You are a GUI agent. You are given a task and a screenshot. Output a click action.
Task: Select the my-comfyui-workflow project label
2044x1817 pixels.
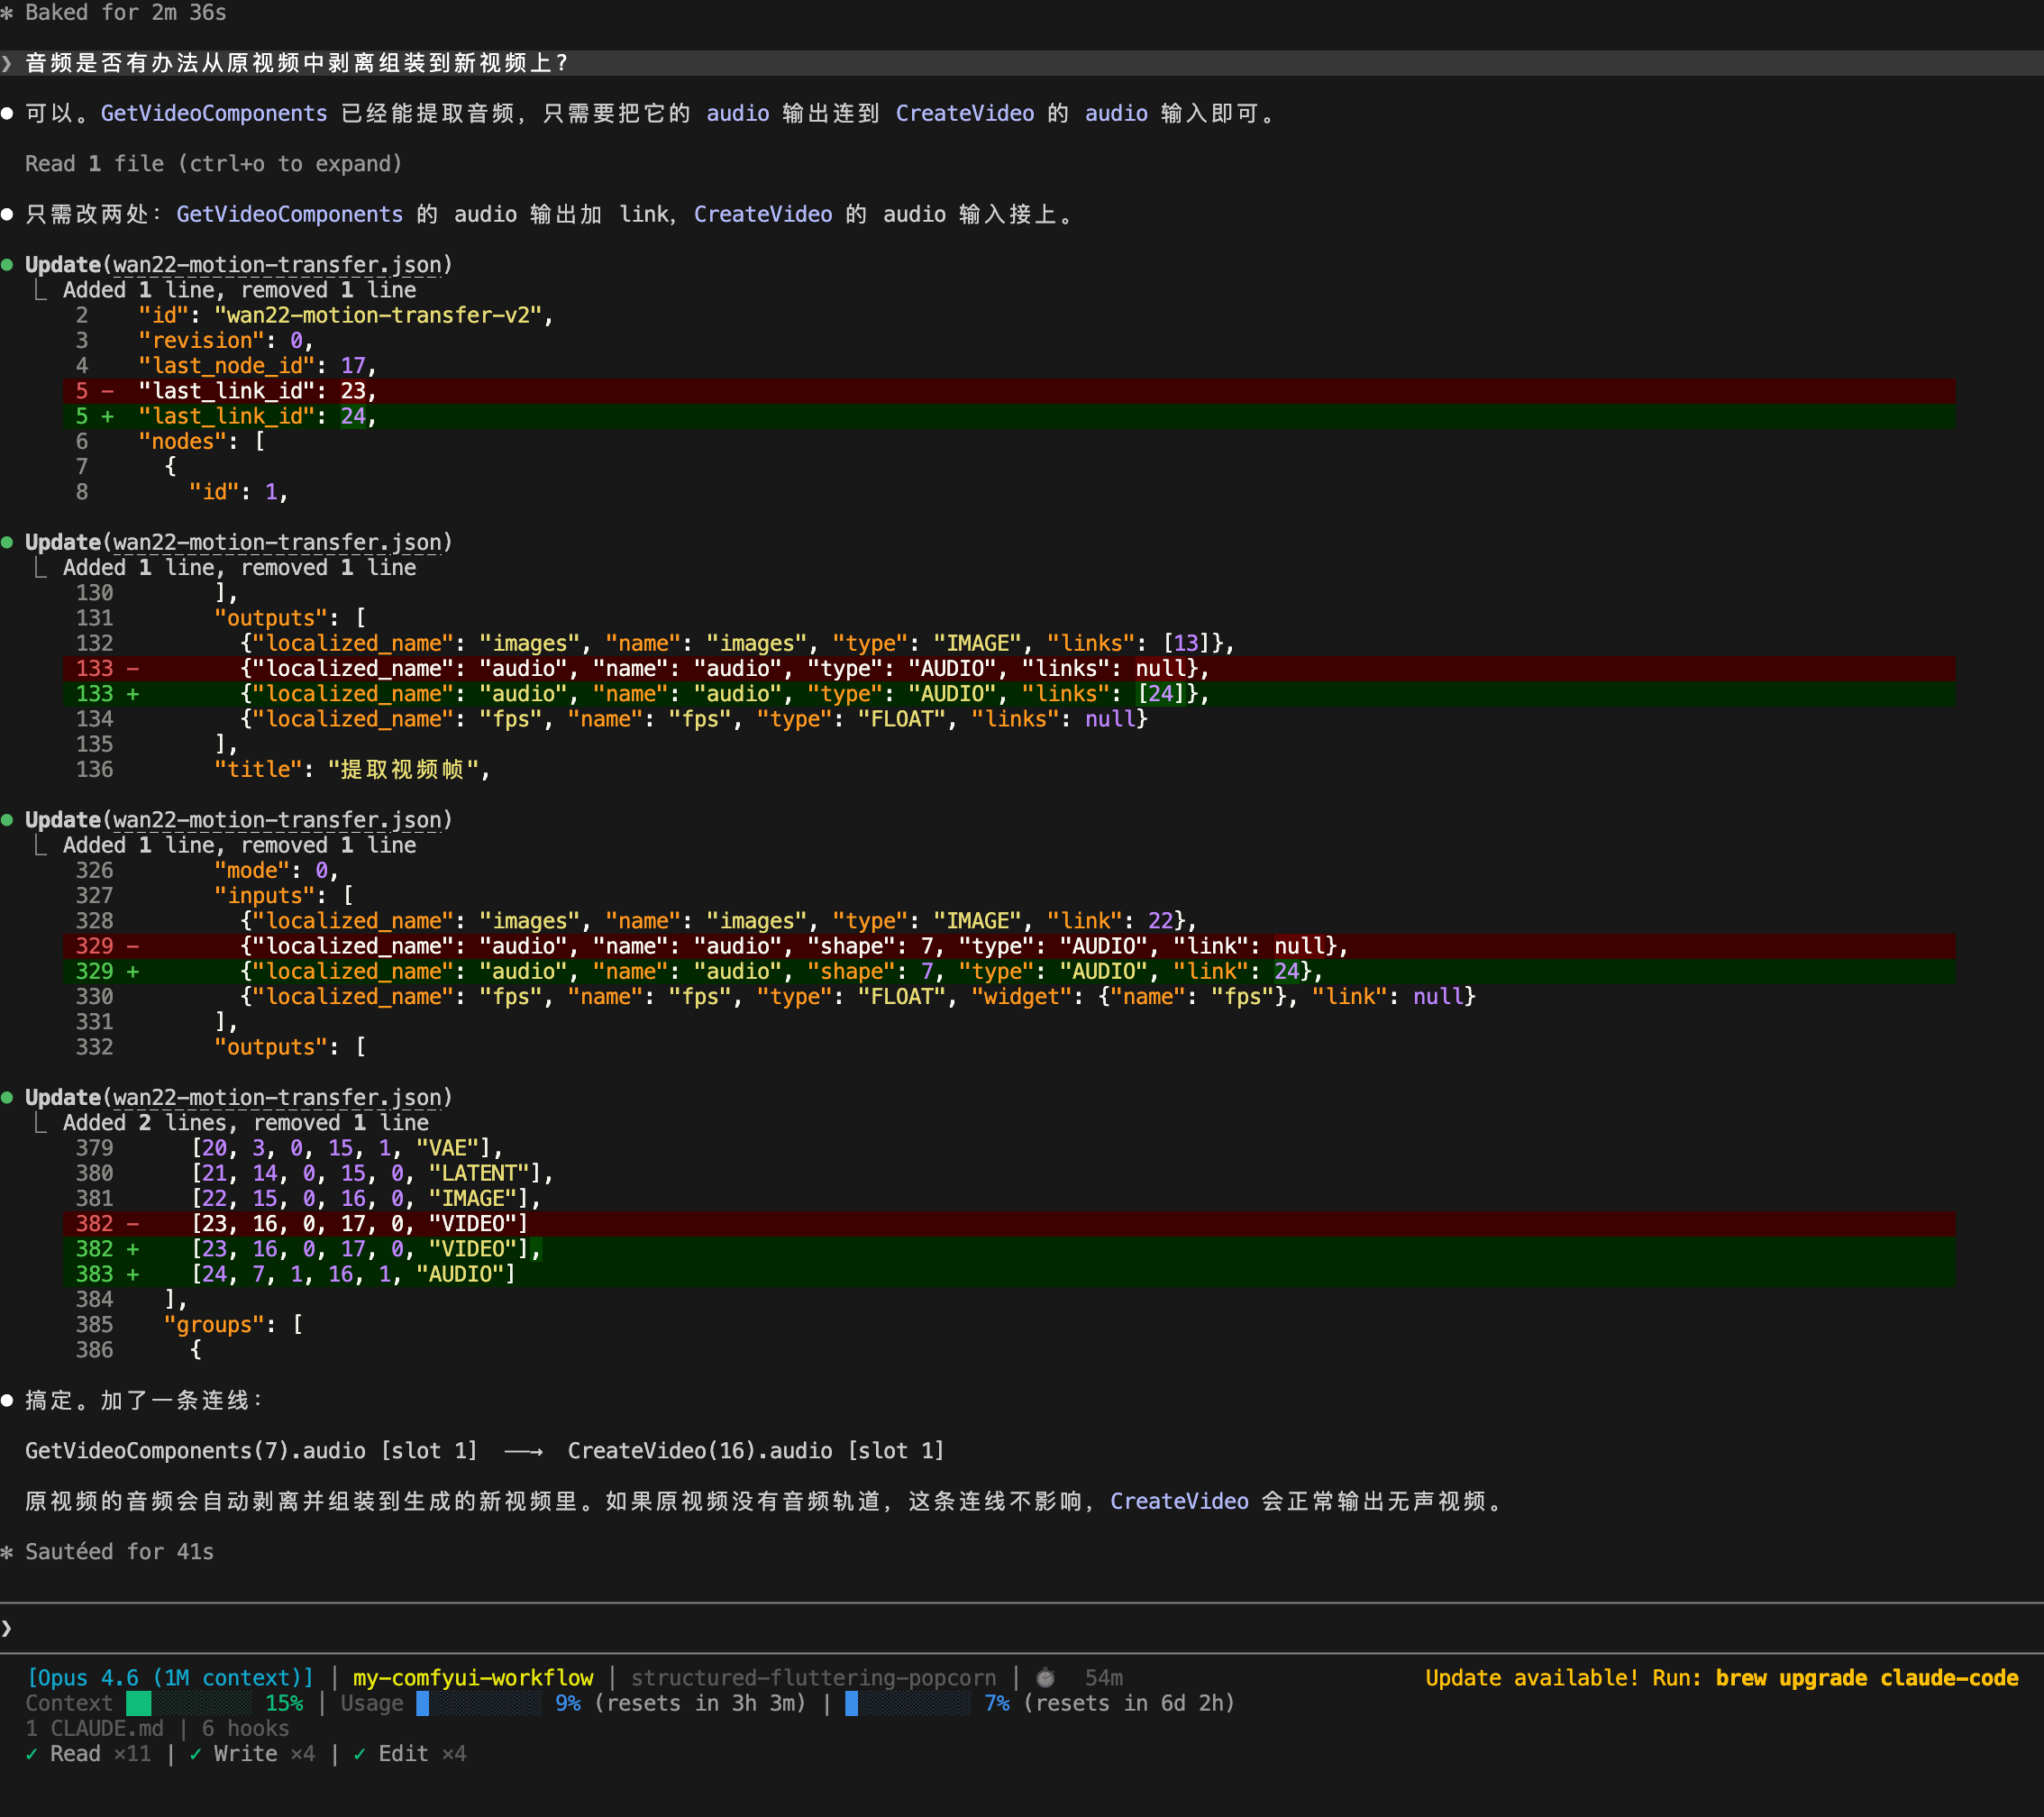point(473,1678)
